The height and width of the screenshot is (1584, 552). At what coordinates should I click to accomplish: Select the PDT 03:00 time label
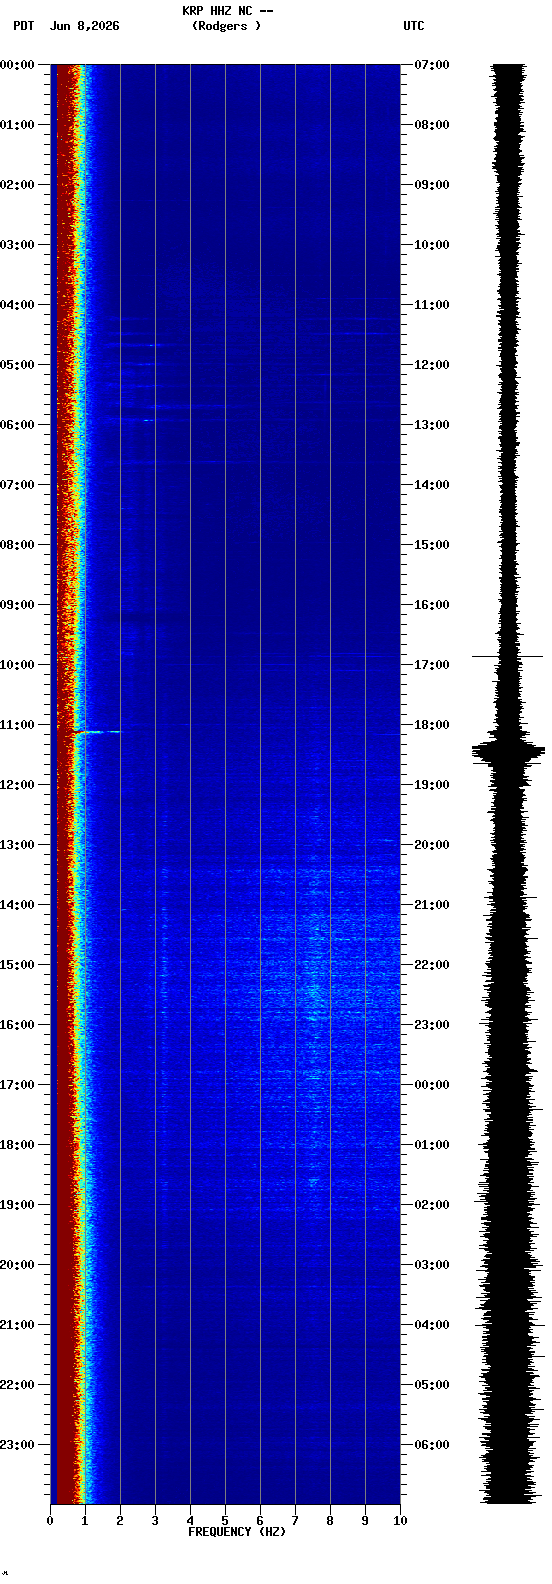click(17, 245)
